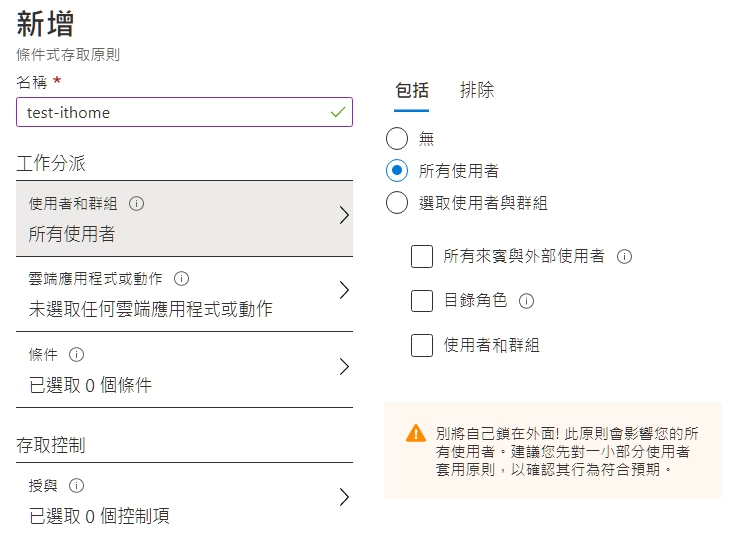Switch to the 包括 tab
This screenshot has height=536, width=737.
(x=412, y=90)
